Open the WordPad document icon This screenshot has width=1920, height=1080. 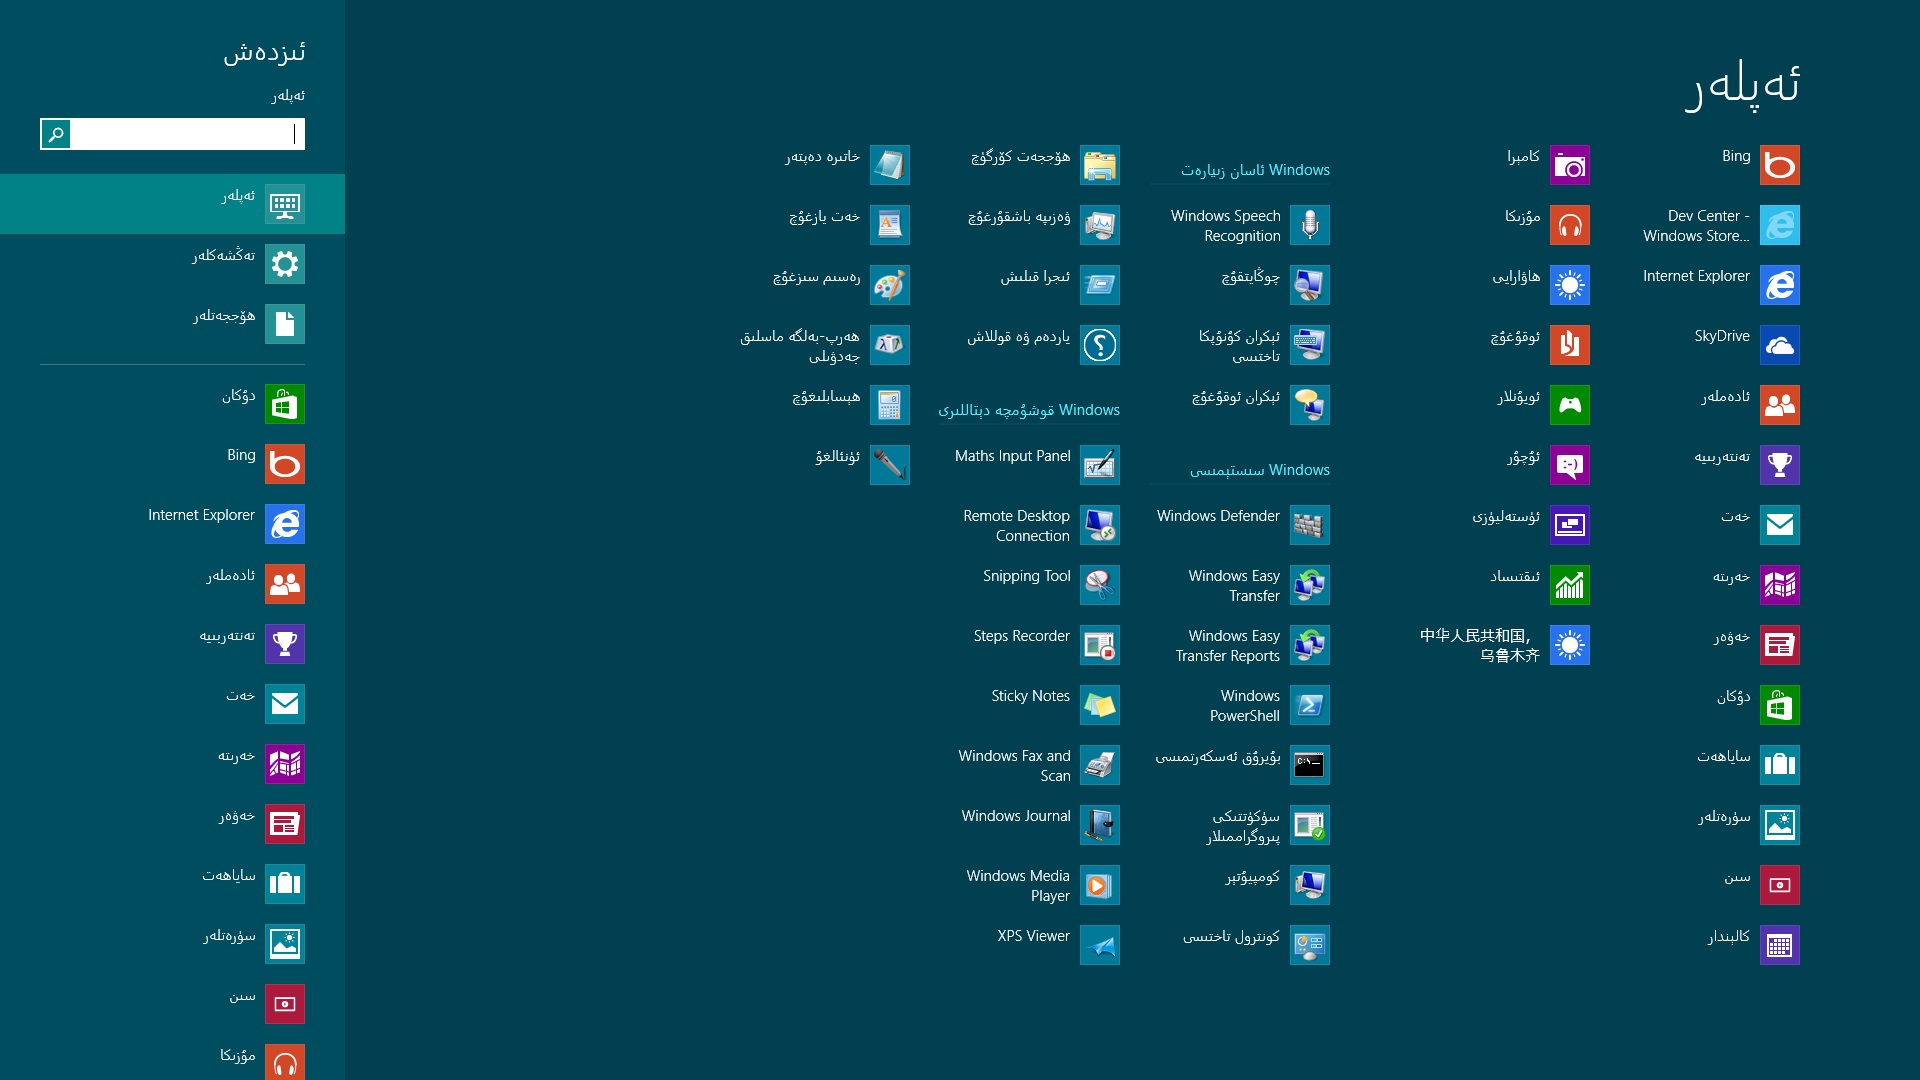[890, 225]
